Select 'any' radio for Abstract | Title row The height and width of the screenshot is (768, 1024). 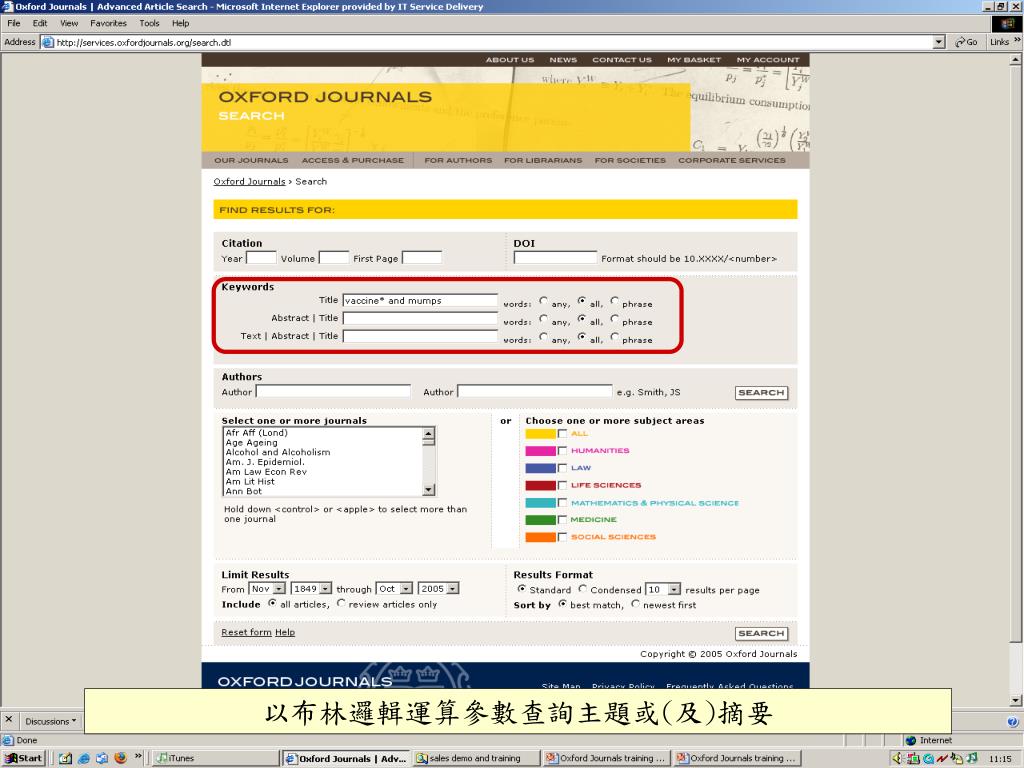pyautogui.click(x=543, y=319)
